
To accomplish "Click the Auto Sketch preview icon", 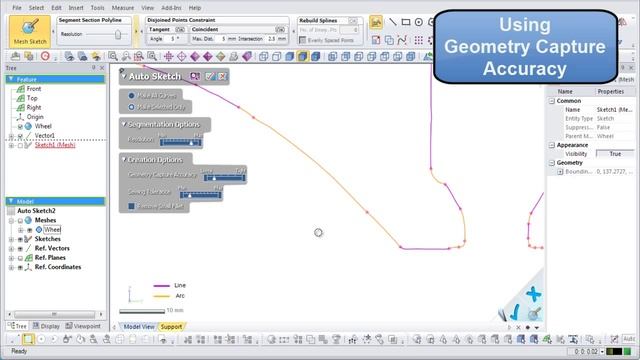I will [x=195, y=76].
